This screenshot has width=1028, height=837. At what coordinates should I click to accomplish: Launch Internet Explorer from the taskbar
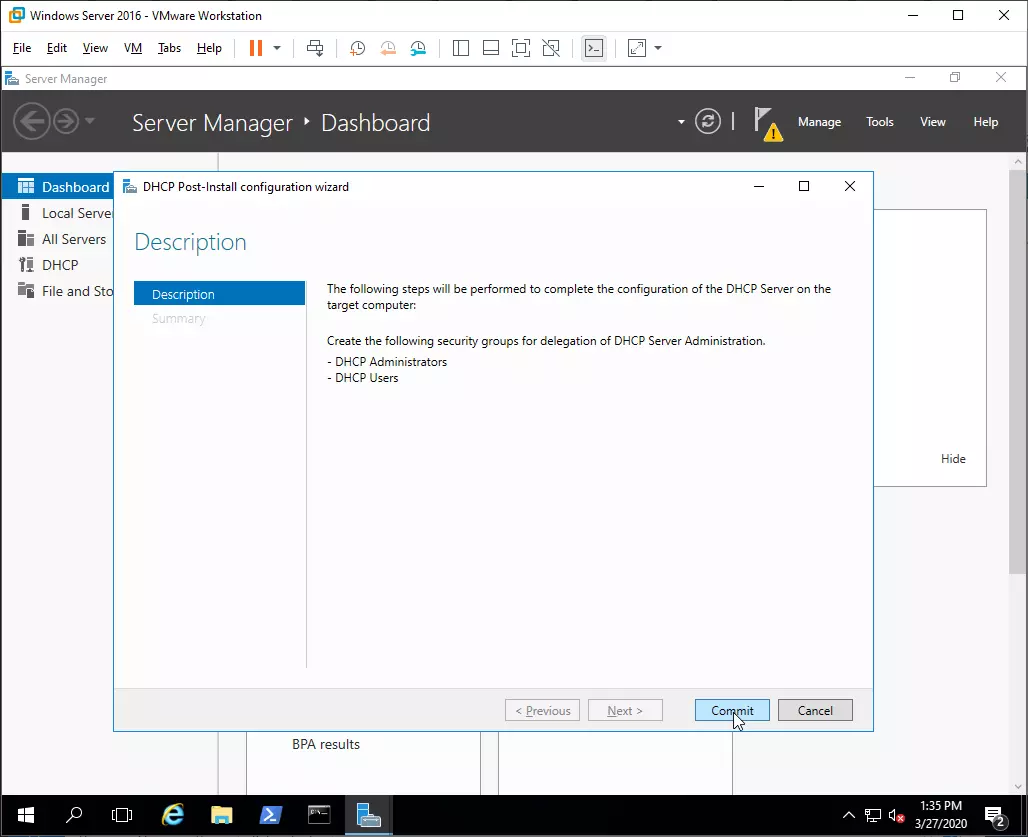172,815
